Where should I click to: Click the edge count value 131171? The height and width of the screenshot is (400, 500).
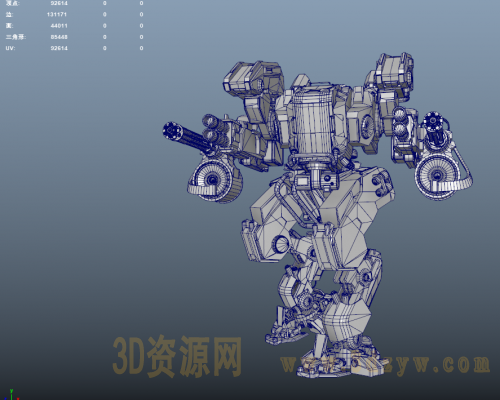click(x=57, y=14)
